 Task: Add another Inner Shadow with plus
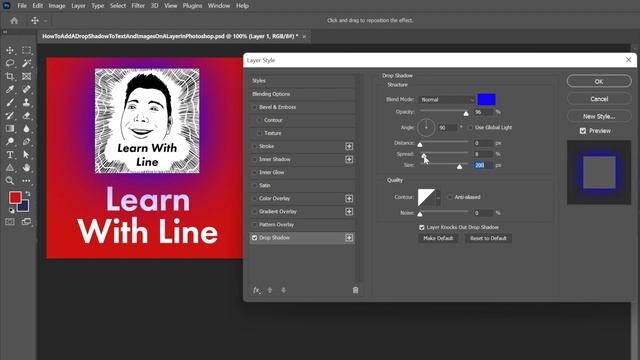point(349,159)
